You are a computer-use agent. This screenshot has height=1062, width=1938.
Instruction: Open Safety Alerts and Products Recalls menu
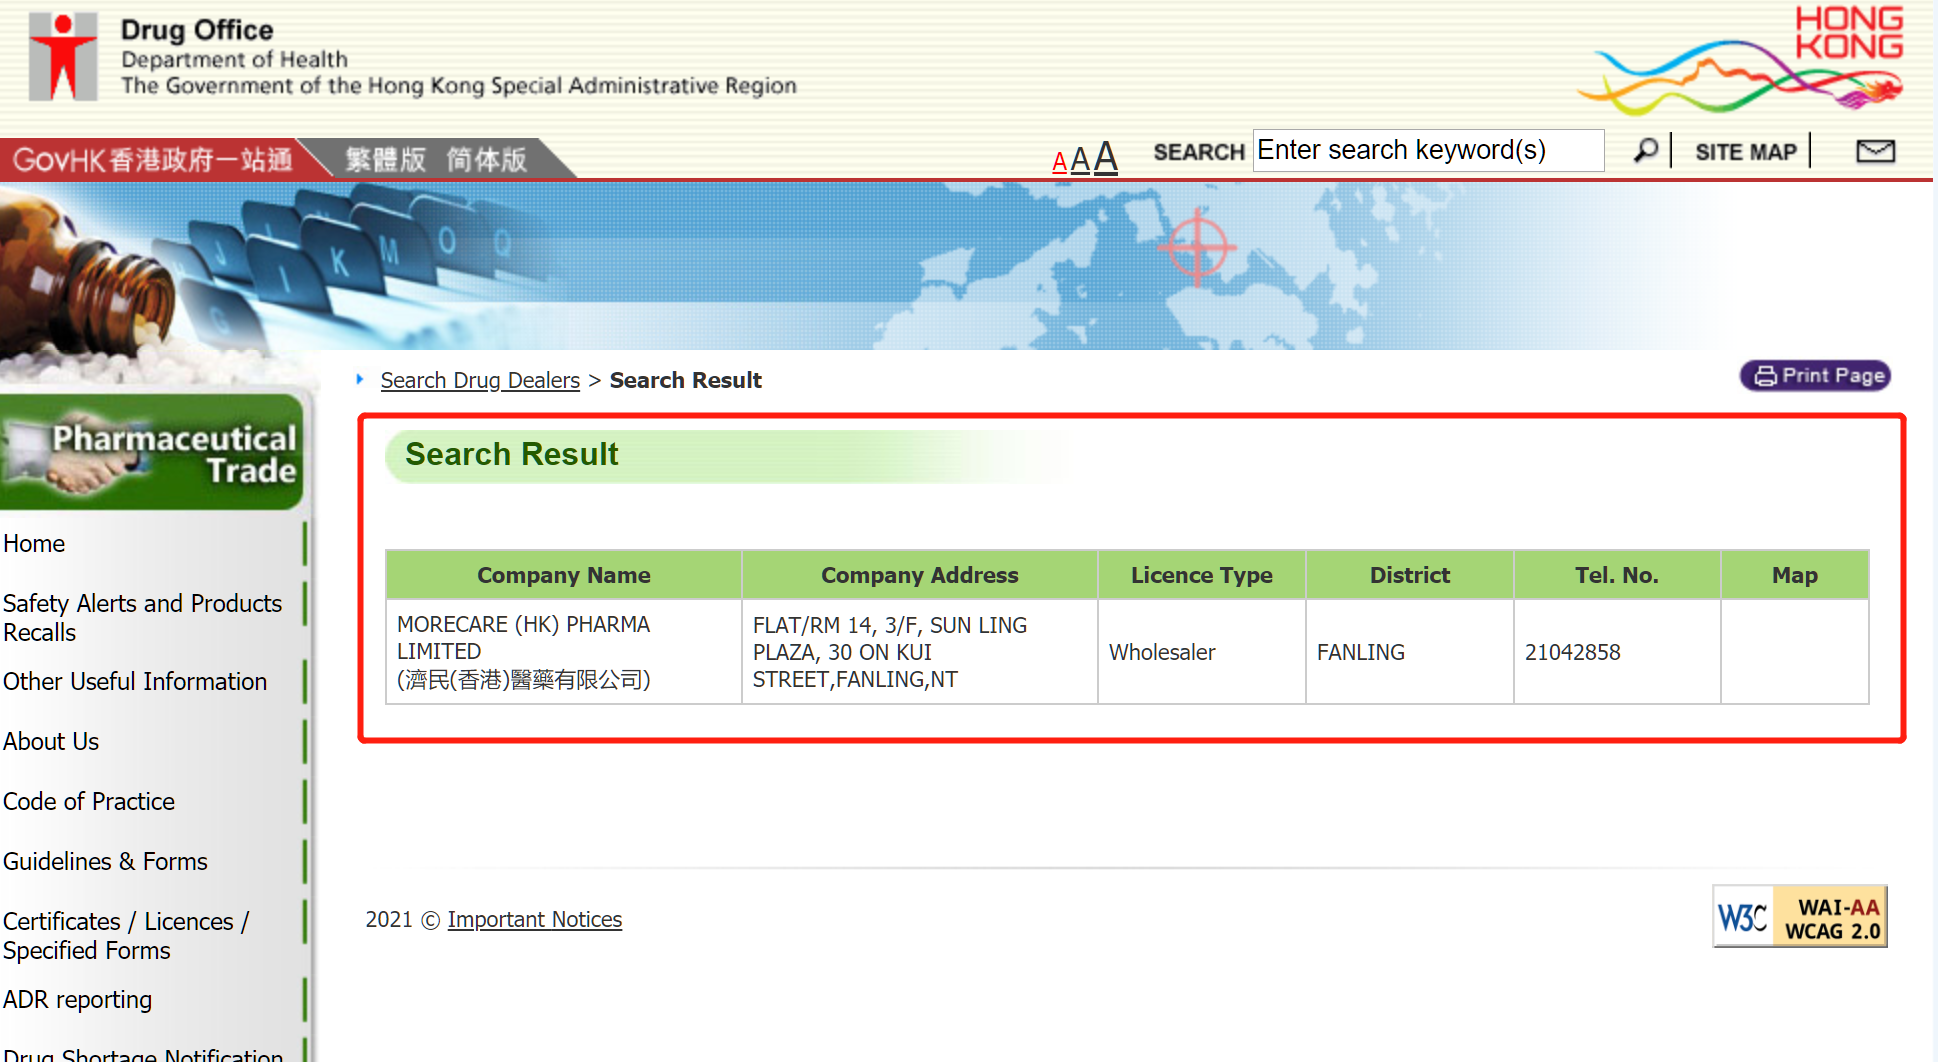tap(142, 618)
